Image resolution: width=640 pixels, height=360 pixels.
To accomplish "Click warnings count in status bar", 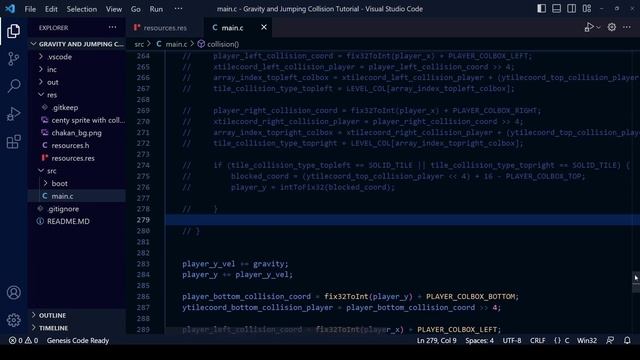I will [x=31, y=340].
